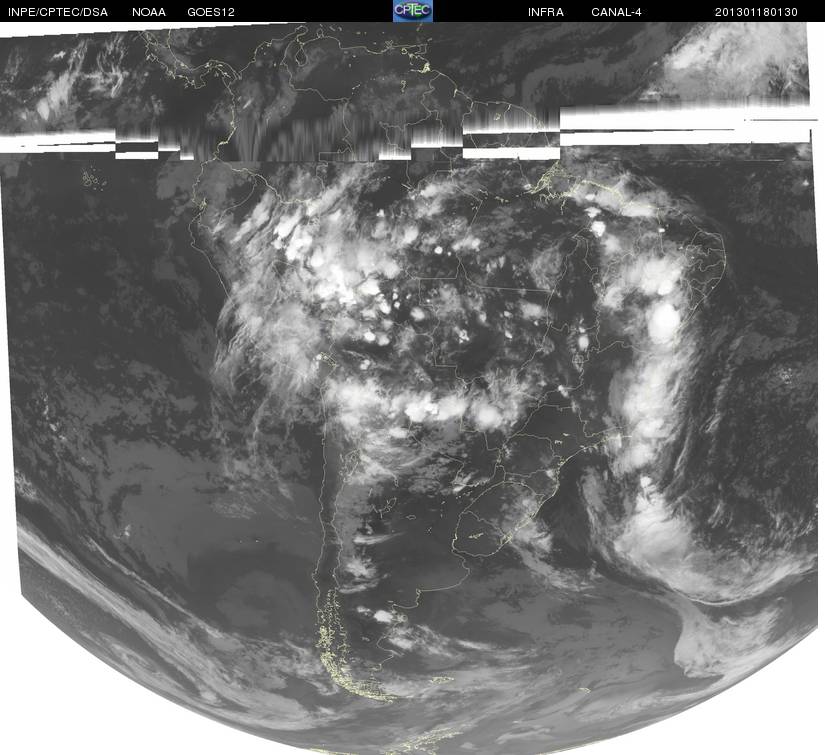Click the 201301180130 timestamp

[756, 12]
